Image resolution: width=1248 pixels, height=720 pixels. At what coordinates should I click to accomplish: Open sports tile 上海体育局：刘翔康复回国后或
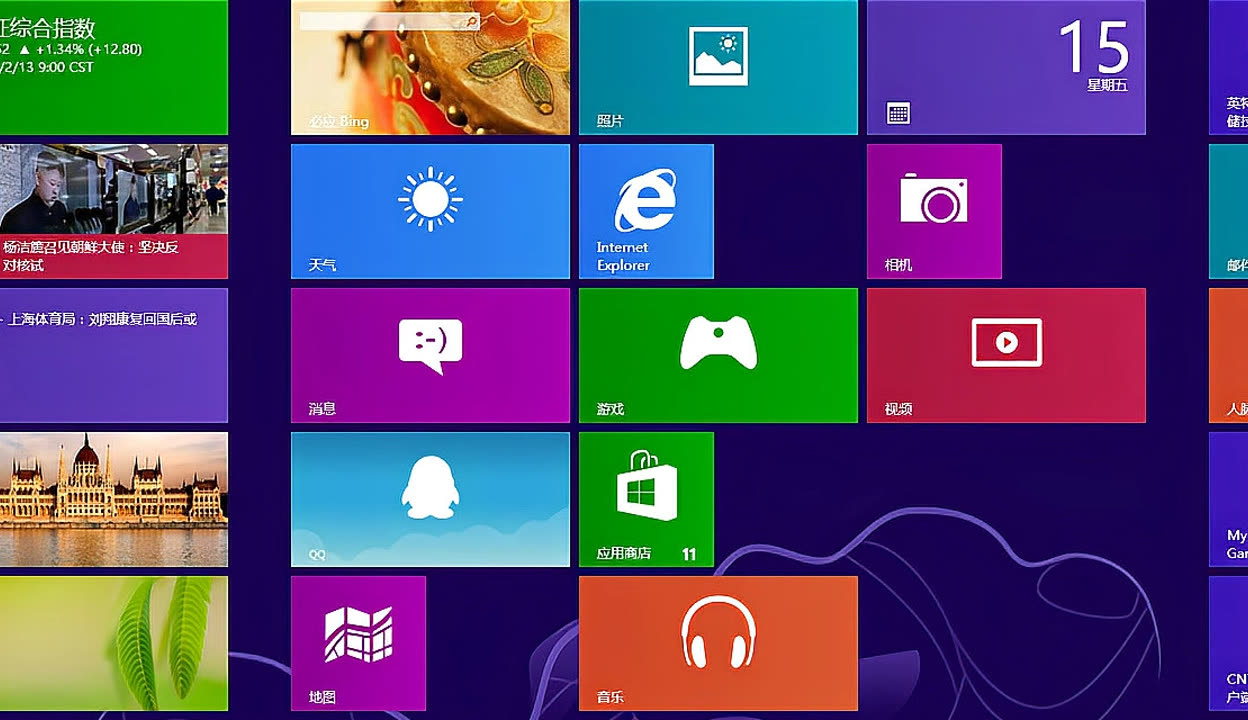(114, 355)
